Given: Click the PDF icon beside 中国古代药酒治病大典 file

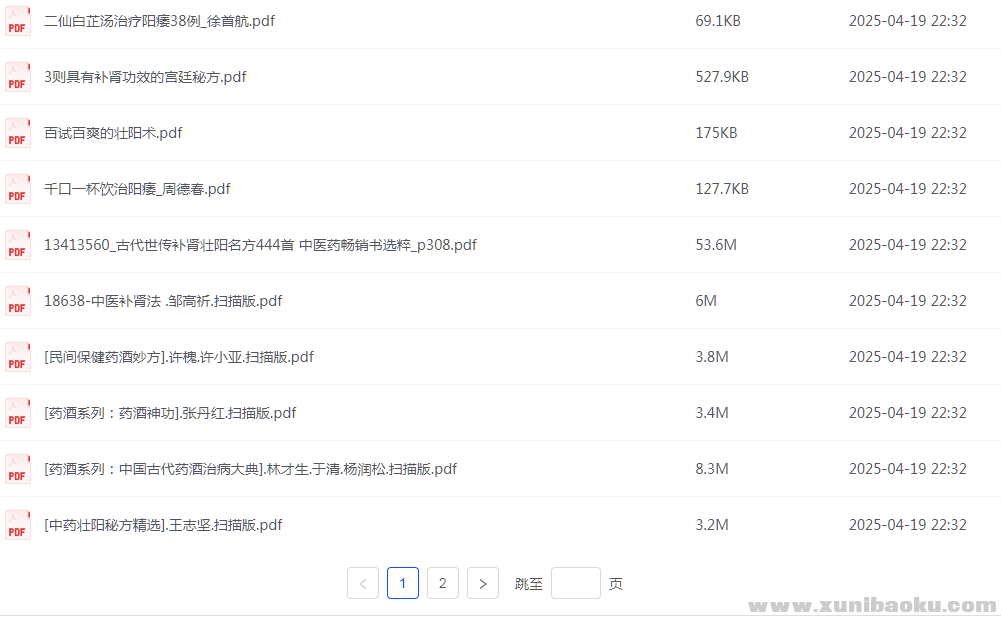Looking at the screenshot, I should pos(18,468).
